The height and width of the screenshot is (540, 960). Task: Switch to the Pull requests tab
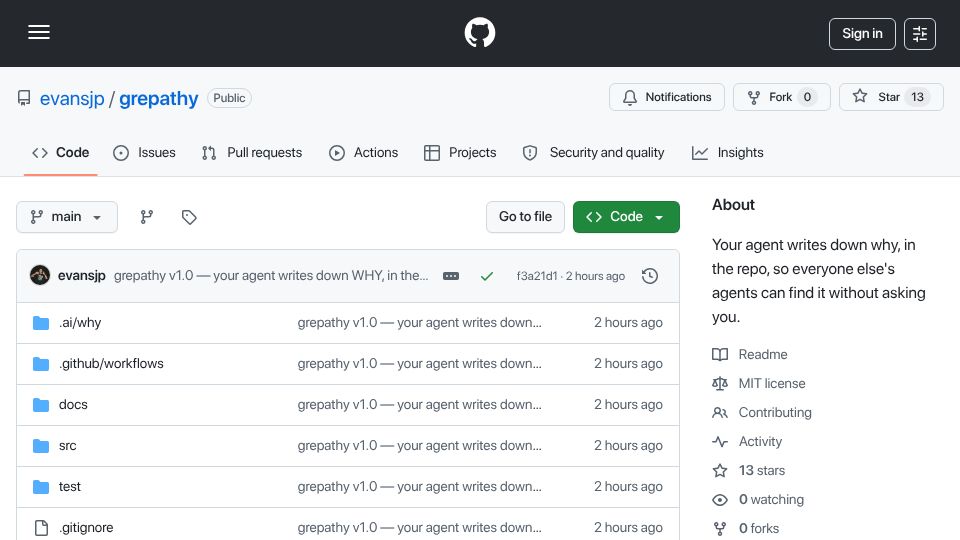(x=252, y=152)
